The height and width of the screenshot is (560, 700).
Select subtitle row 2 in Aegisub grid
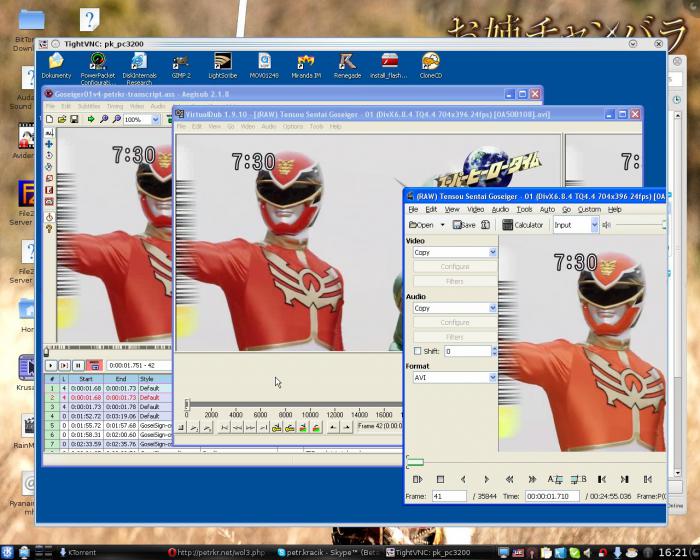coord(108,397)
